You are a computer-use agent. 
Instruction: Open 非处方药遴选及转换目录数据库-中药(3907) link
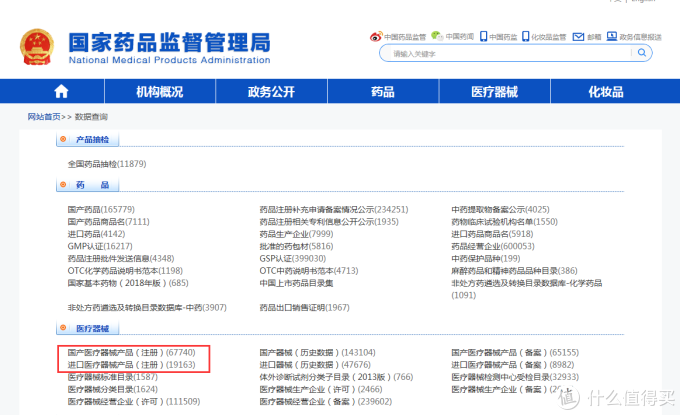tap(147, 307)
